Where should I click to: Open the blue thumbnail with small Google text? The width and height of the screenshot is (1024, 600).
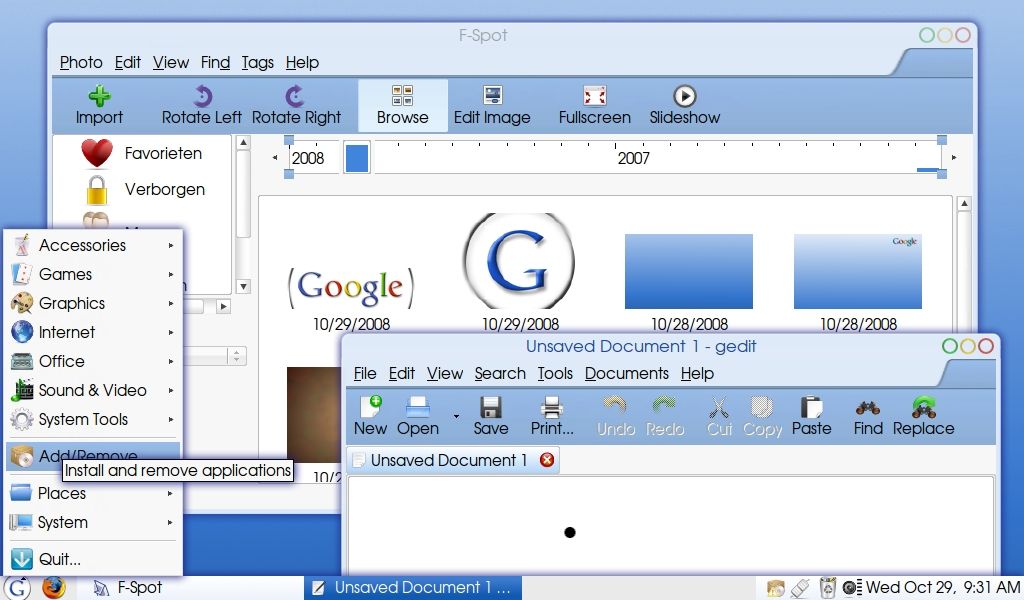[857, 272]
